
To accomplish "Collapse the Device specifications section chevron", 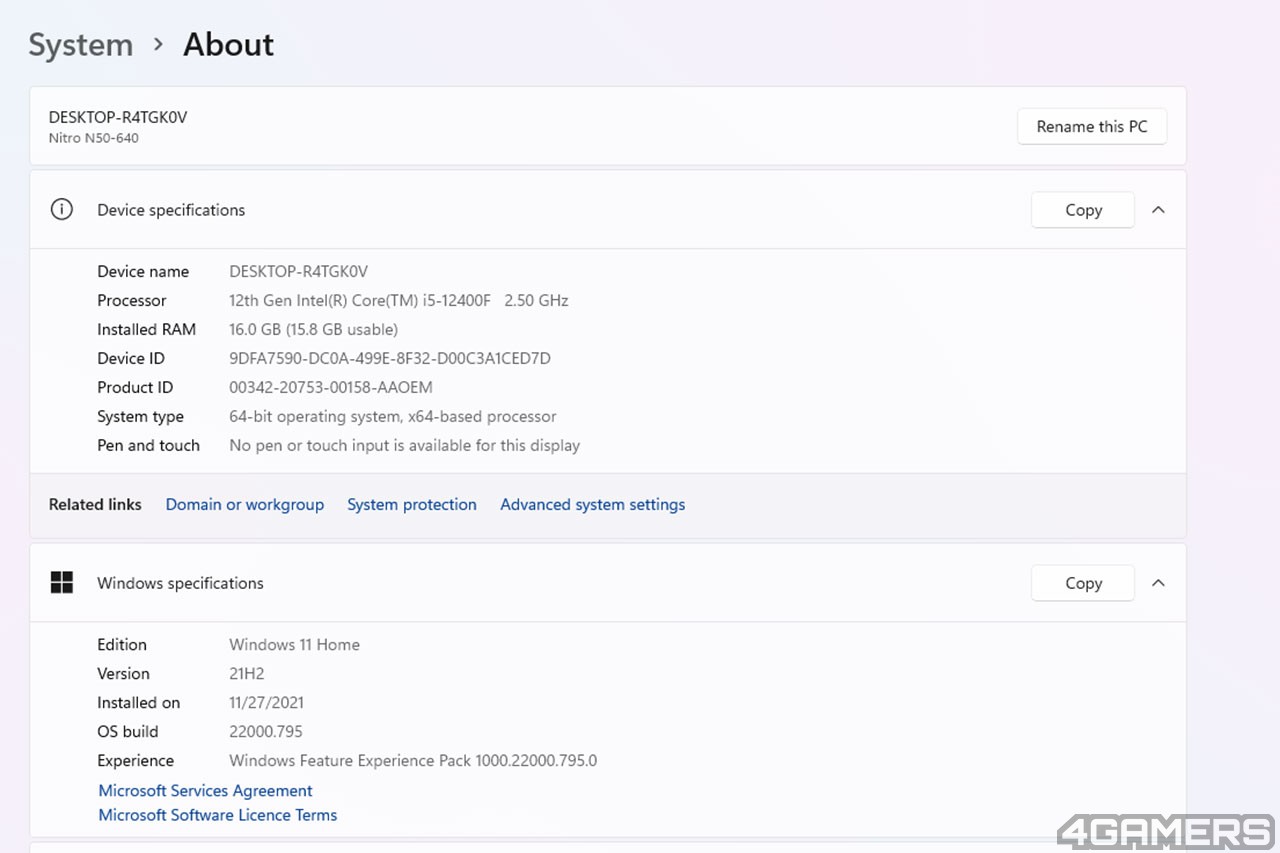I will point(1158,210).
